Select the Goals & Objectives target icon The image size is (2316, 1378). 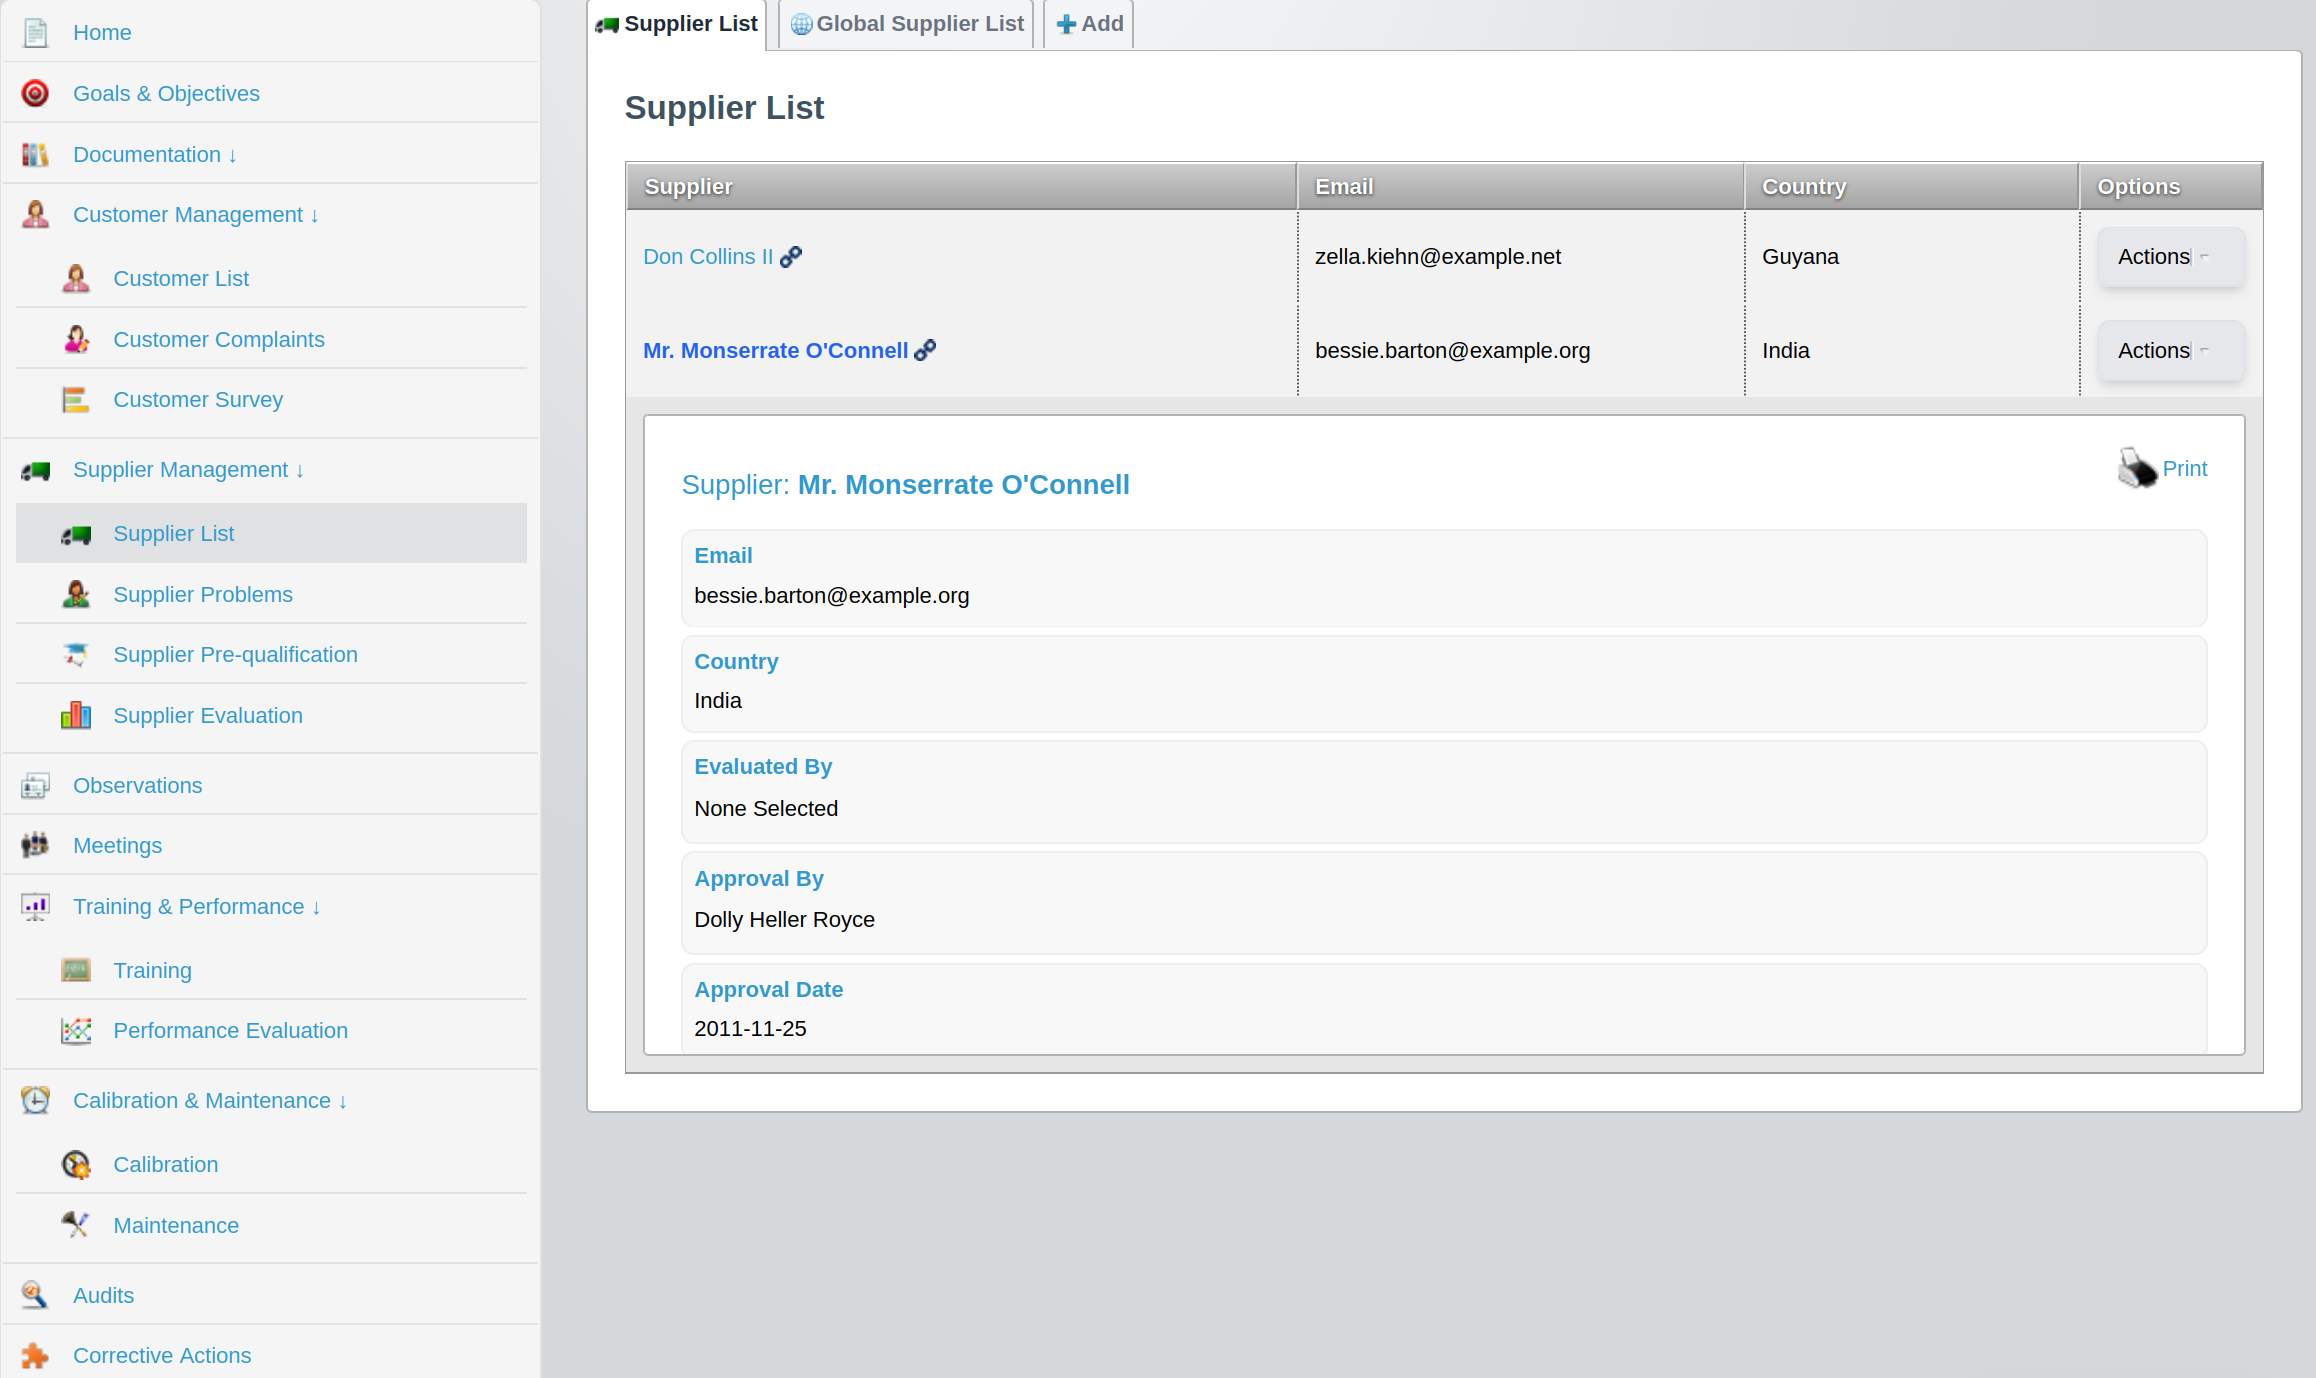tap(35, 93)
